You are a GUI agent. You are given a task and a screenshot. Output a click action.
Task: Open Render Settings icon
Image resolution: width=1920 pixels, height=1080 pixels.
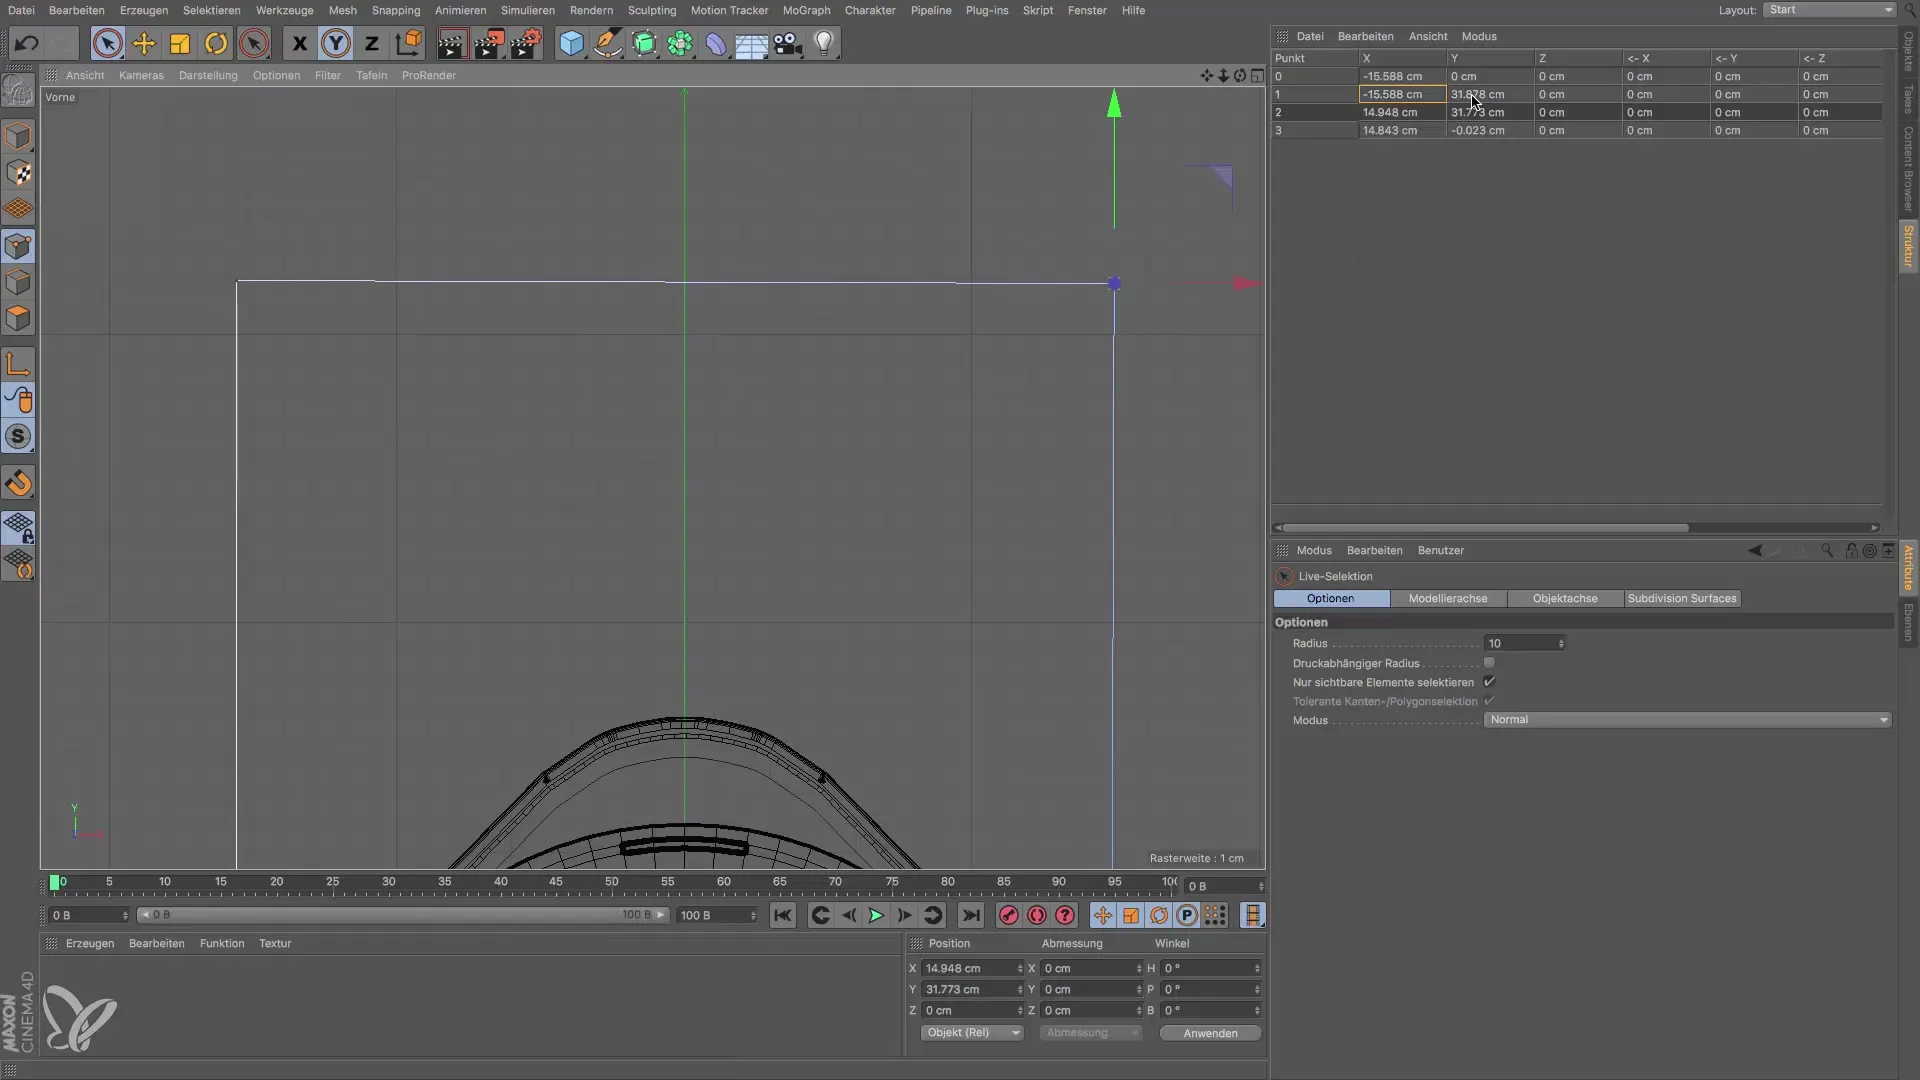click(x=525, y=44)
